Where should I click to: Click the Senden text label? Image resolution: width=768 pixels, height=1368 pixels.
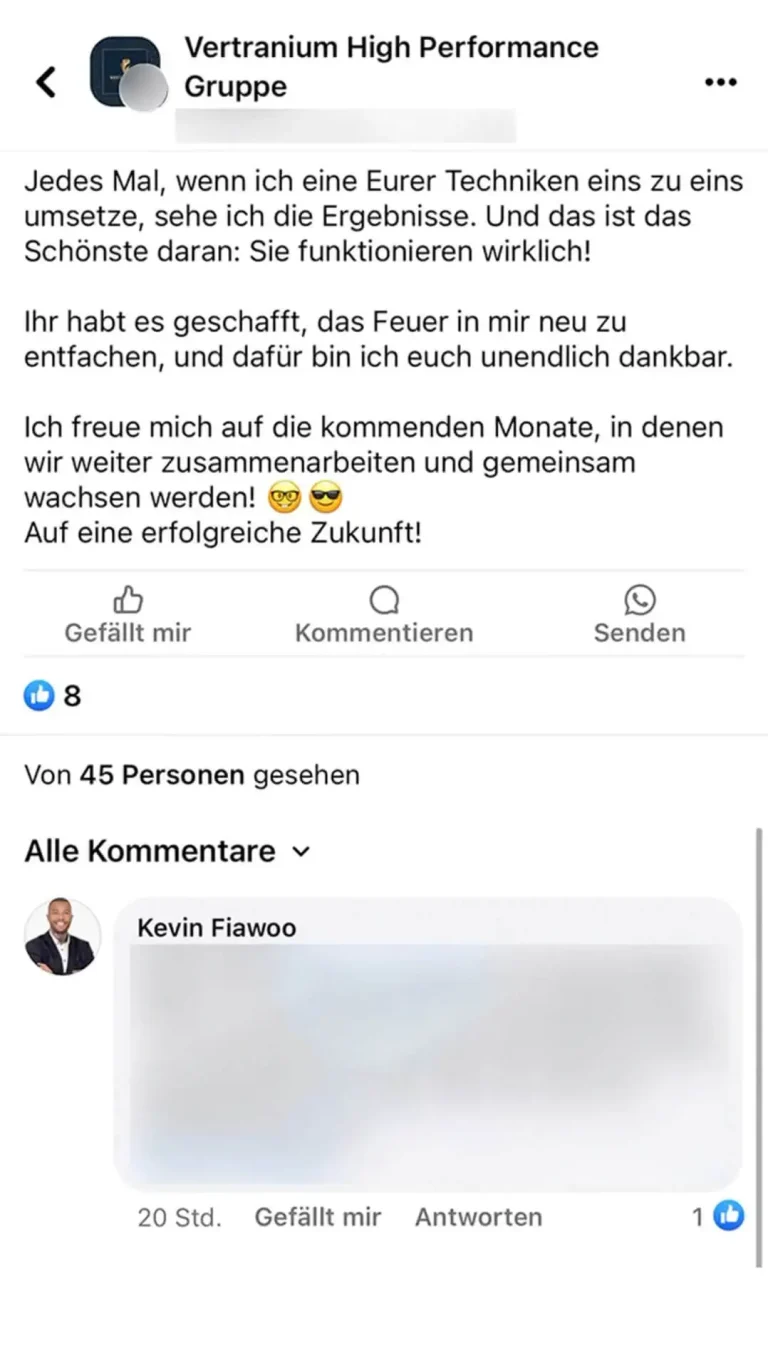pyautogui.click(x=640, y=633)
